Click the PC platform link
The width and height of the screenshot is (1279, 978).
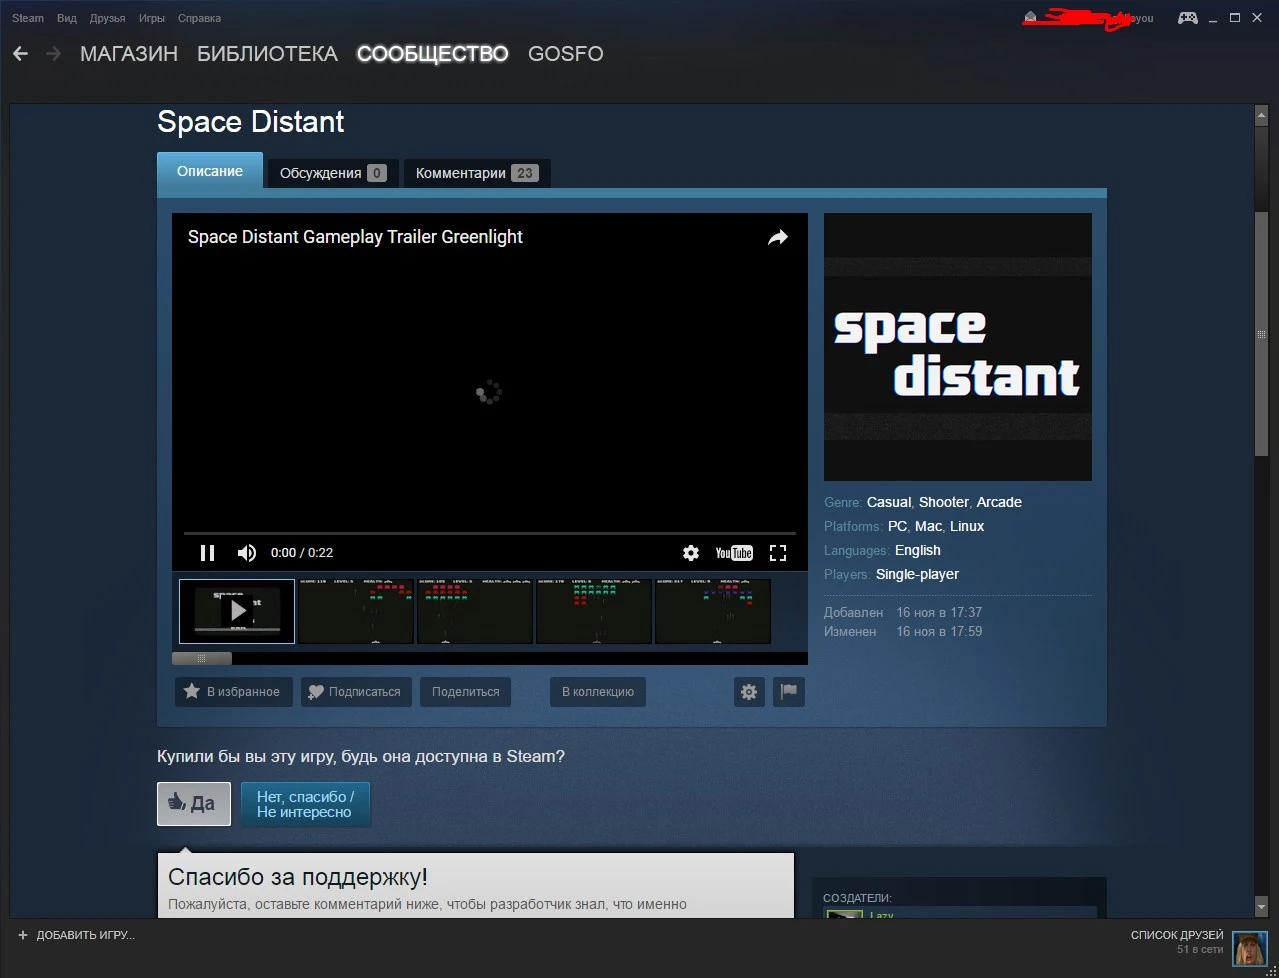[897, 526]
